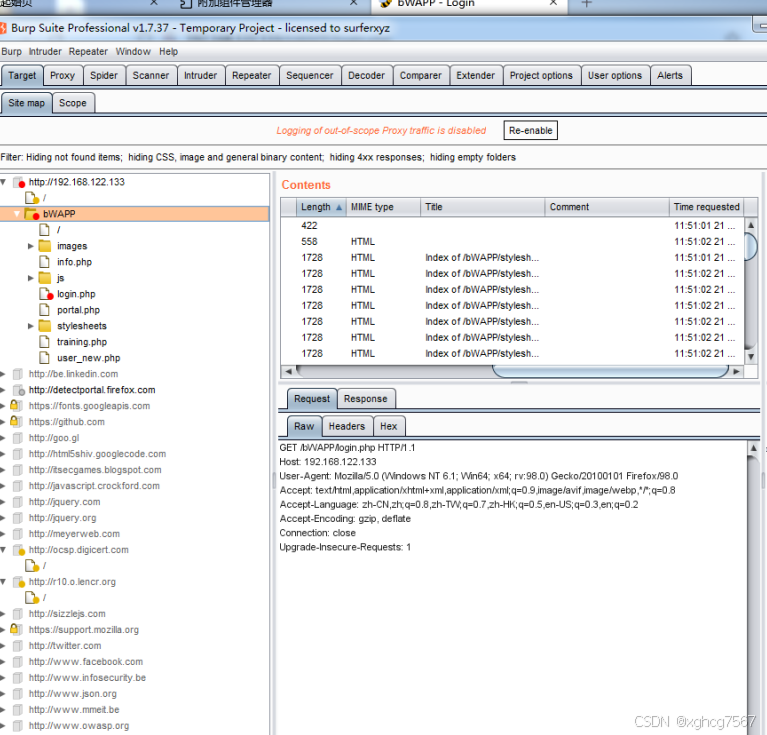The image size is (767, 735).
Task: Click the stylesheets folder icon
Action: pos(45,326)
